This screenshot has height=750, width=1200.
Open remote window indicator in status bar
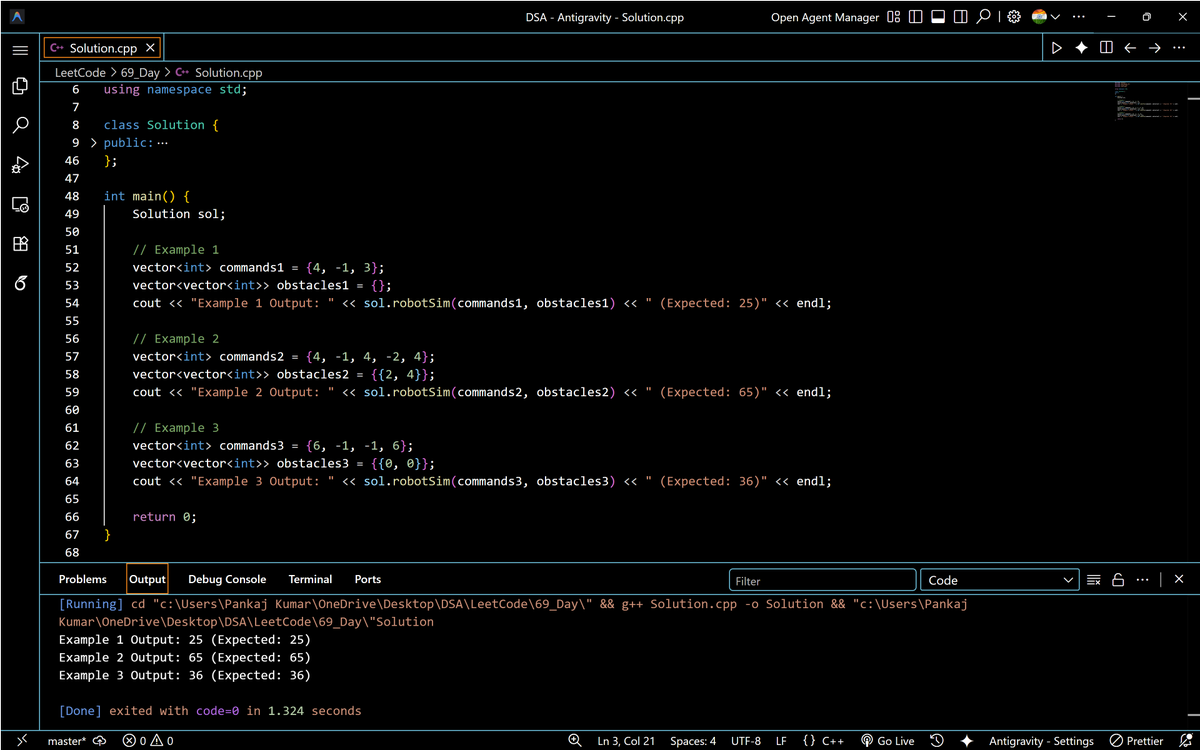pyautogui.click(x=21, y=741)
